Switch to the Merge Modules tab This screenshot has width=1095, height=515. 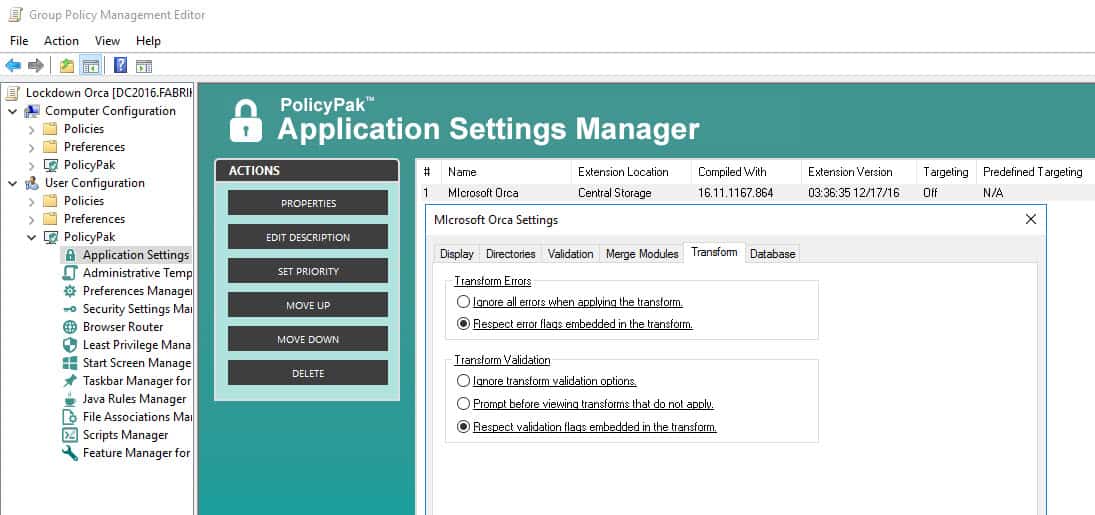tap(642, 254)
